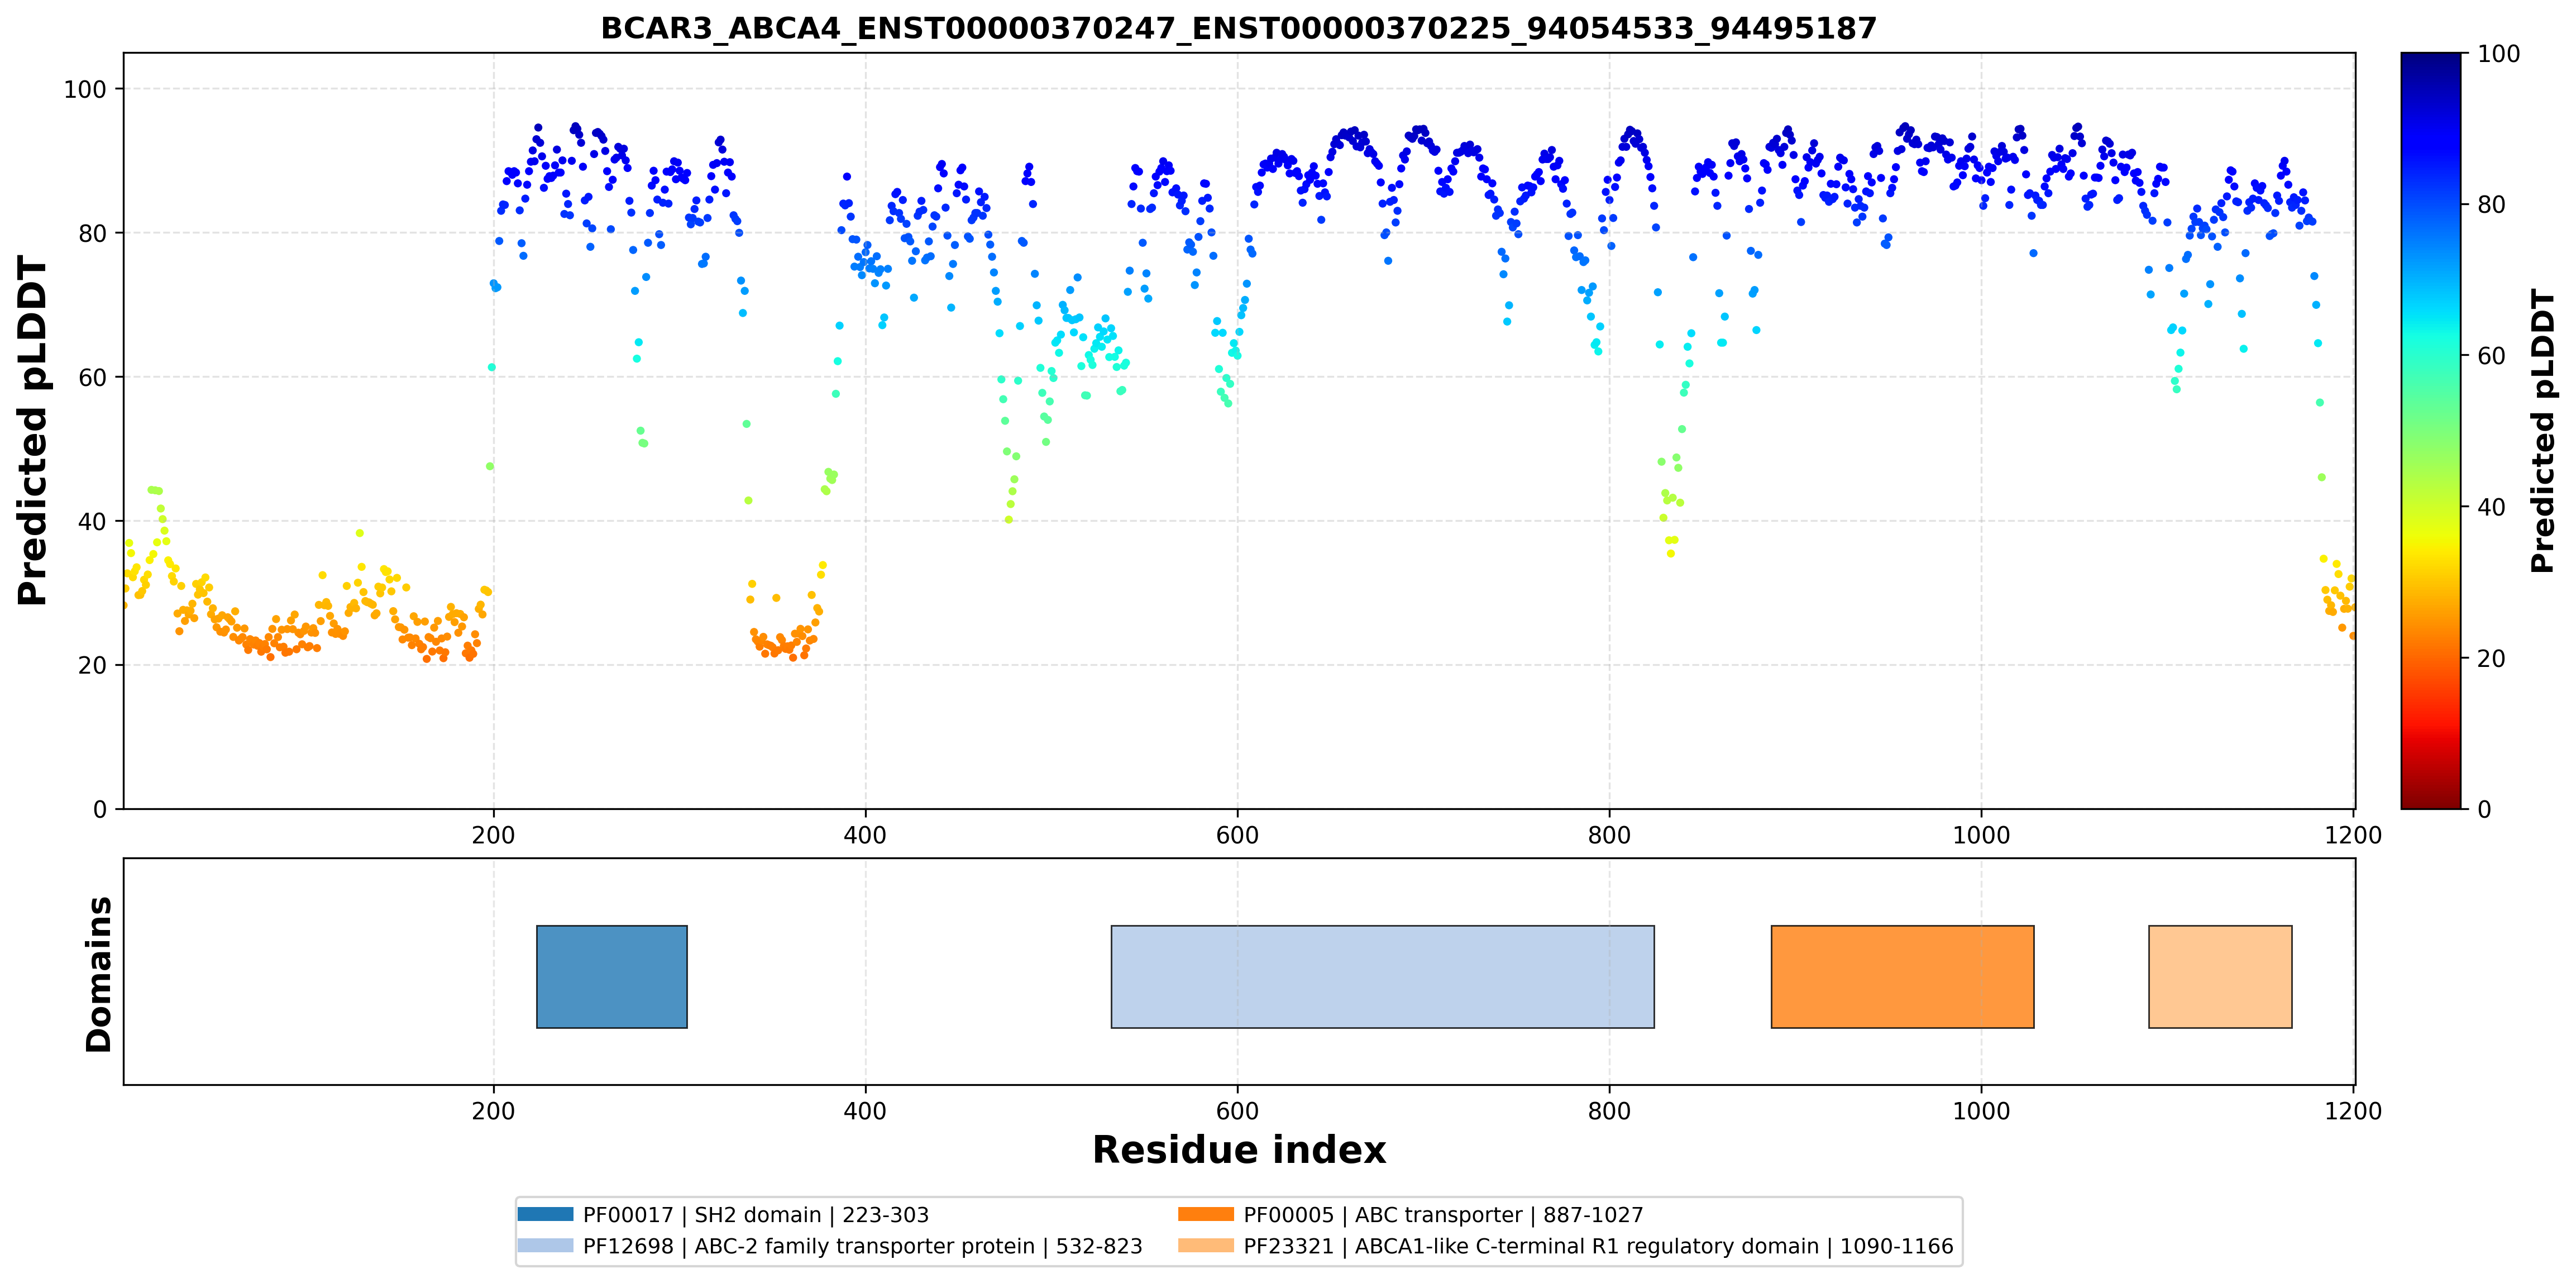Click the ABC transporter orange domain block

pyautogui.click(x=1902, y=977)
